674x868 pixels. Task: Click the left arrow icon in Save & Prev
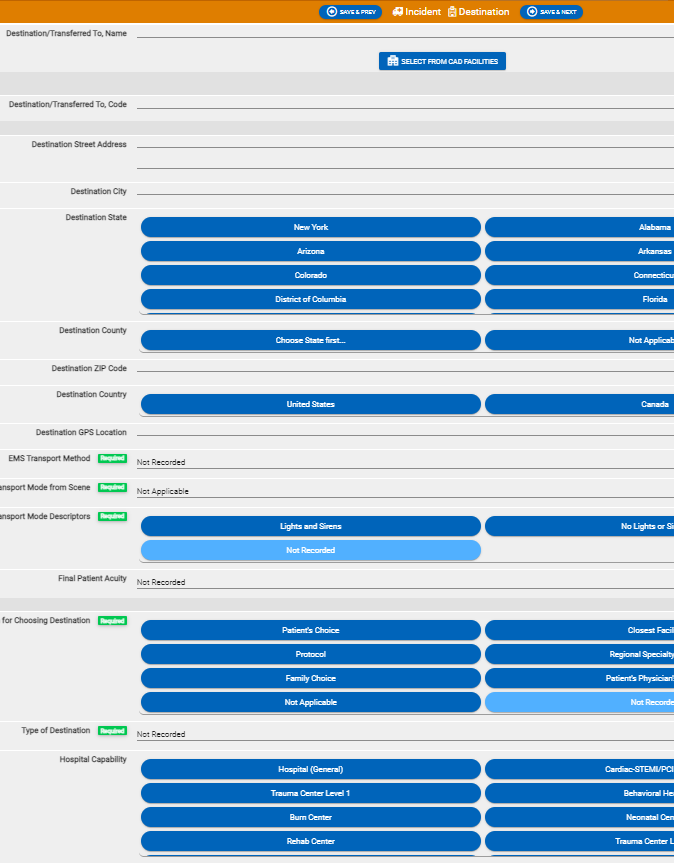tap(332, 12)
